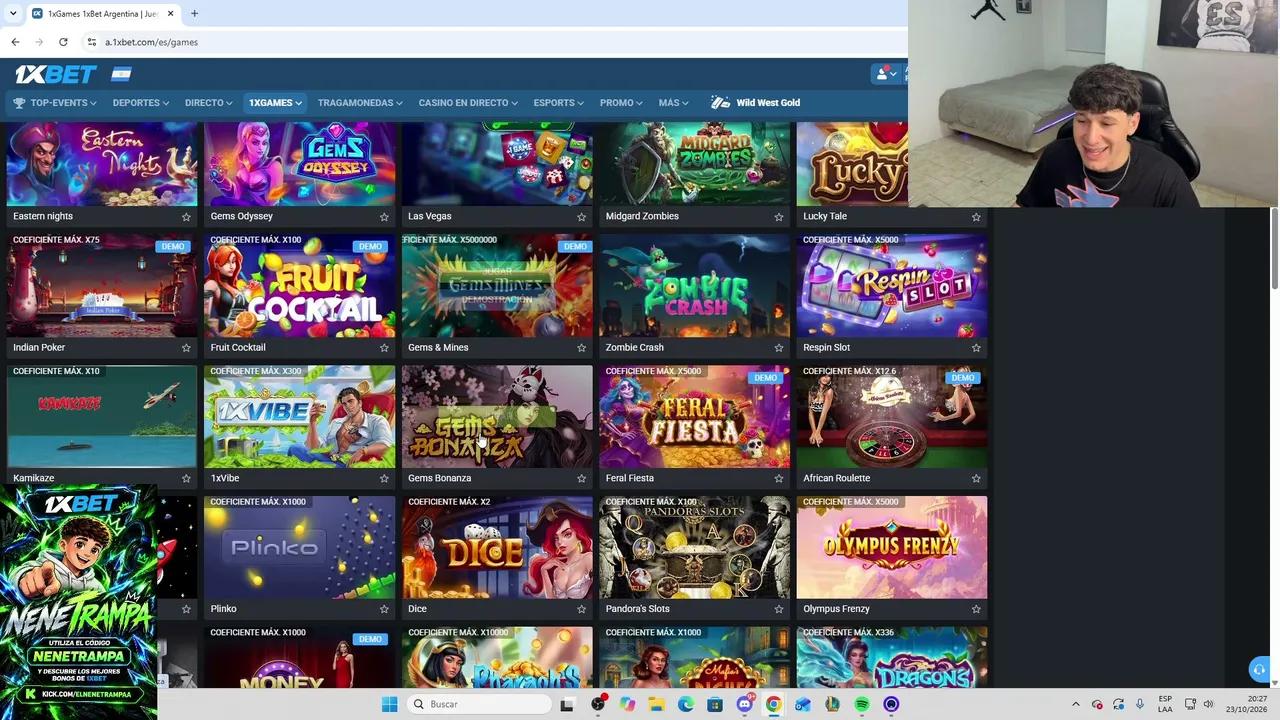Favorite the Eastern nights game star
This screenshot has width=1280, height=720.
click(x=186, y=216)
